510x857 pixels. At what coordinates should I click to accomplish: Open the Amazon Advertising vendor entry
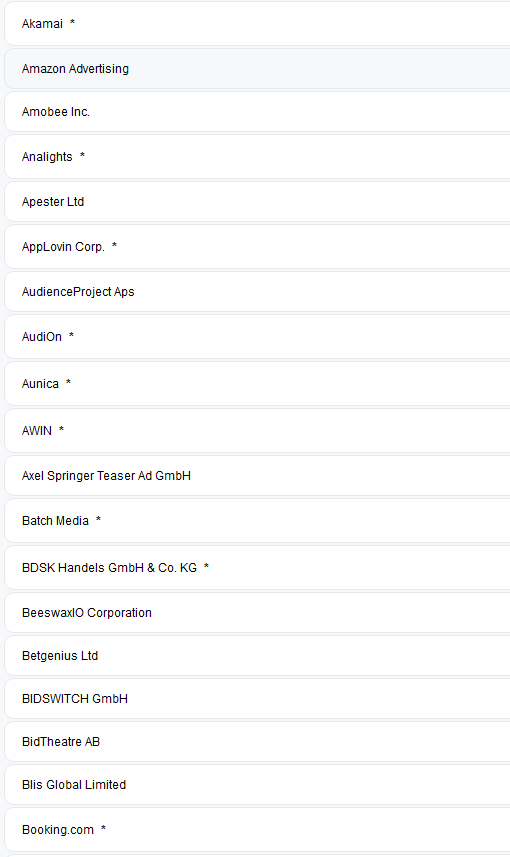pos(257,69)
